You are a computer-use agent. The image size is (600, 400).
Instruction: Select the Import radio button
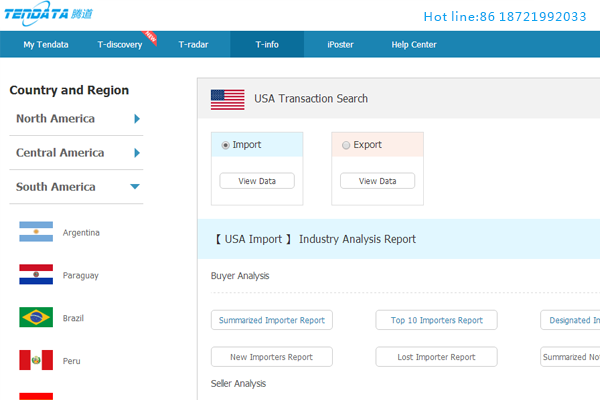click(225, 145)
